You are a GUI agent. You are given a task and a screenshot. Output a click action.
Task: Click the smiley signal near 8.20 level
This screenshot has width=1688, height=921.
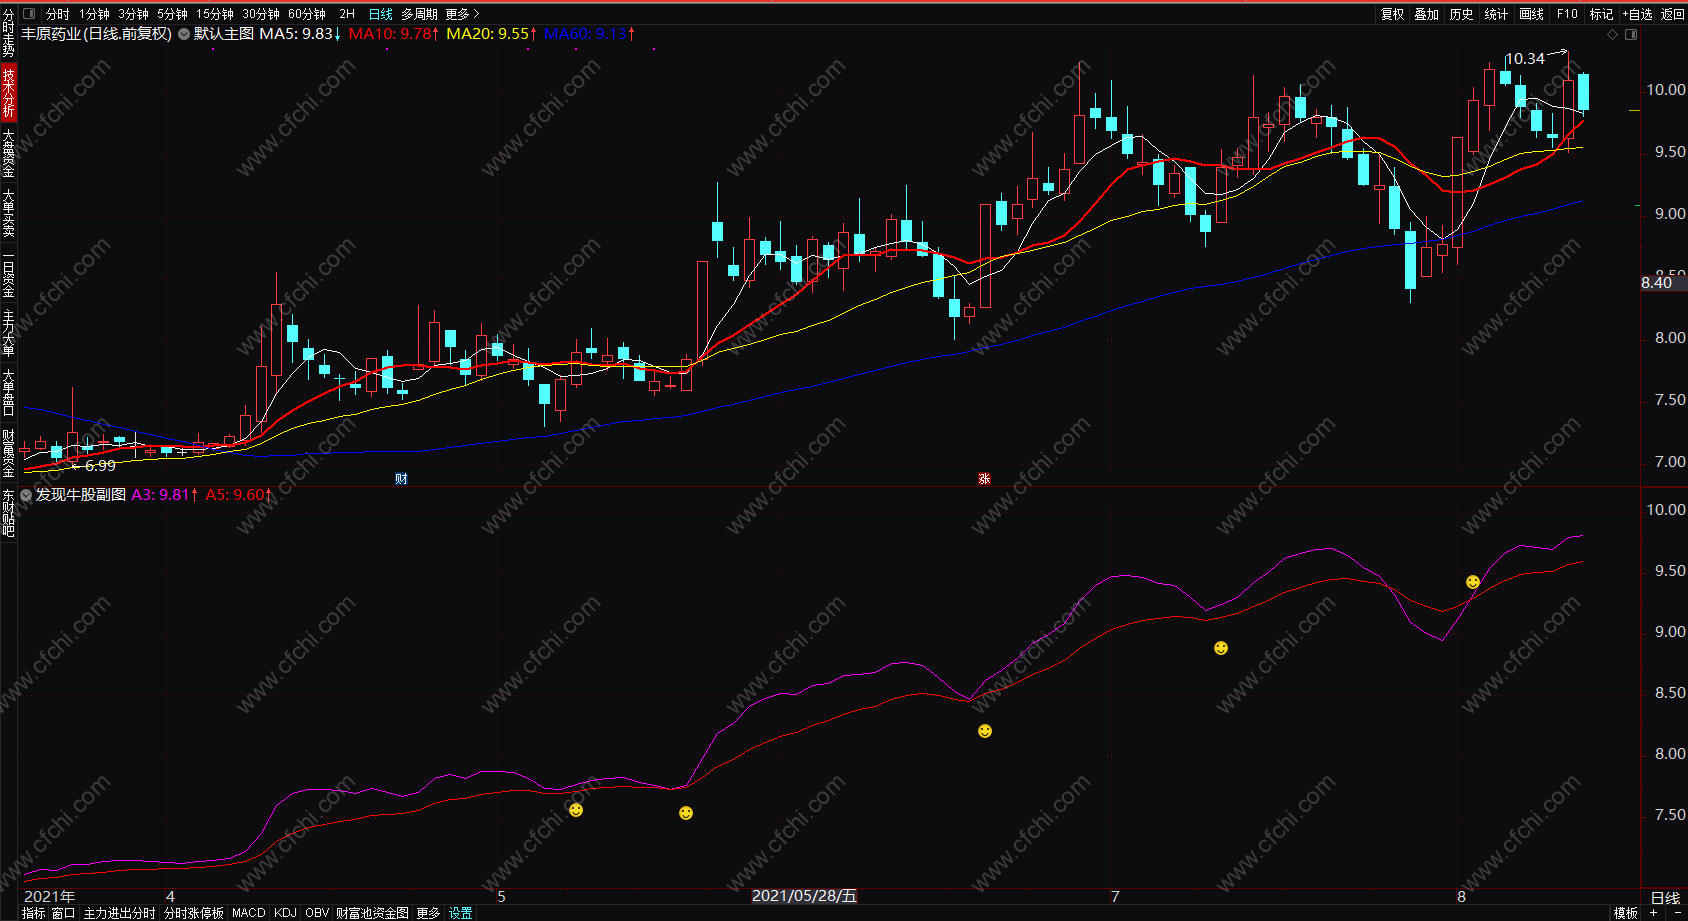[x=985, y=731]
